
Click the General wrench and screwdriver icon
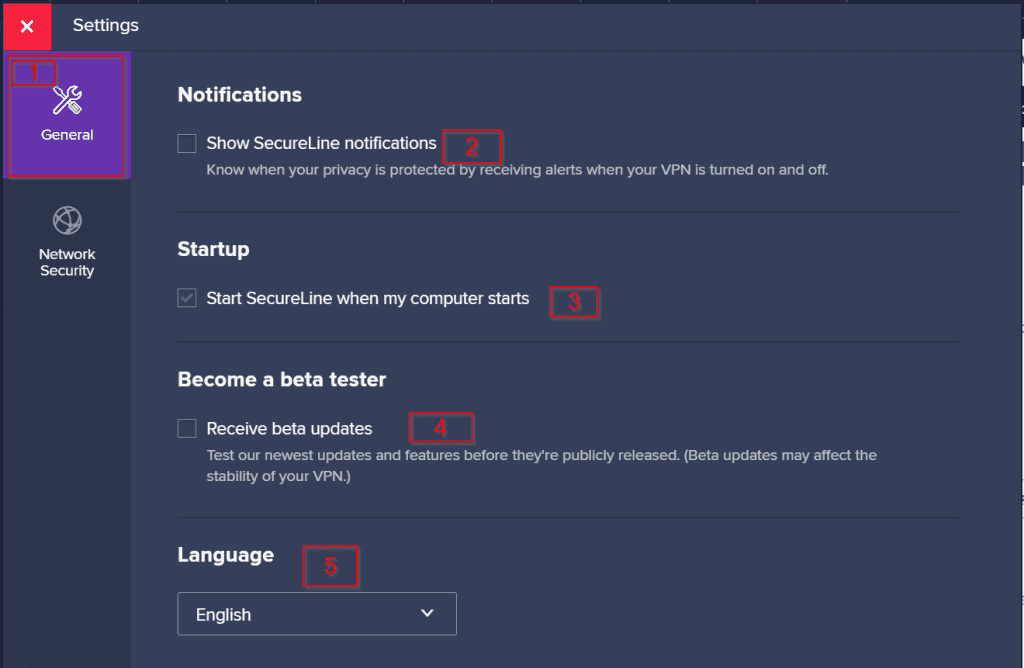click(x=67, y=100)
